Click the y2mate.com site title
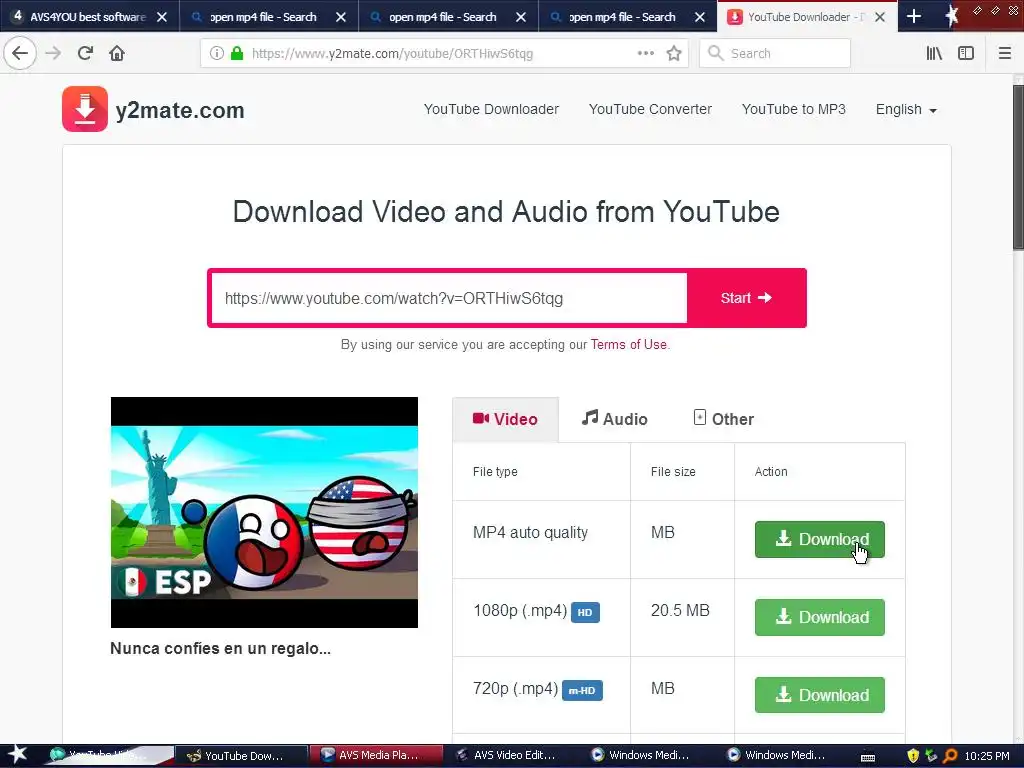1024x768 pixels. pyautogui.click(x=180, y=110)
